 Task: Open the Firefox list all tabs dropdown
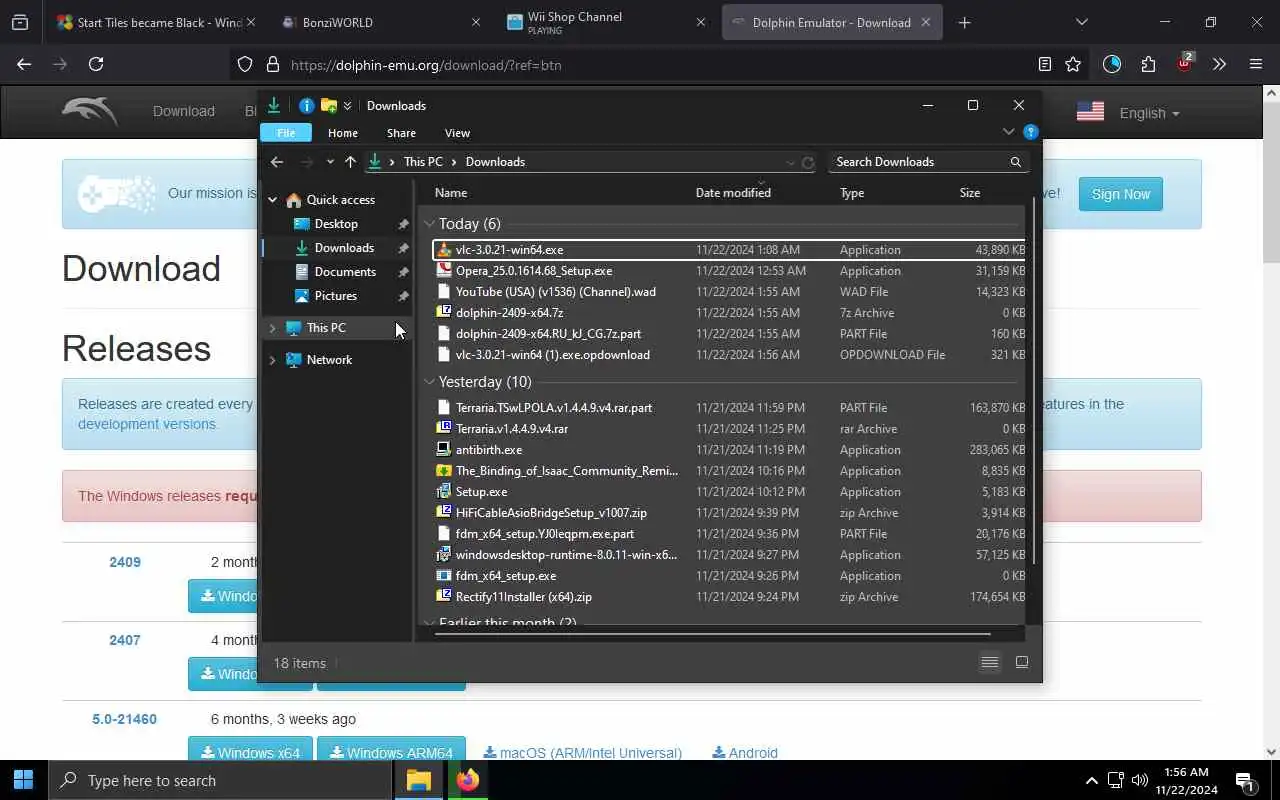point(1081,22)
